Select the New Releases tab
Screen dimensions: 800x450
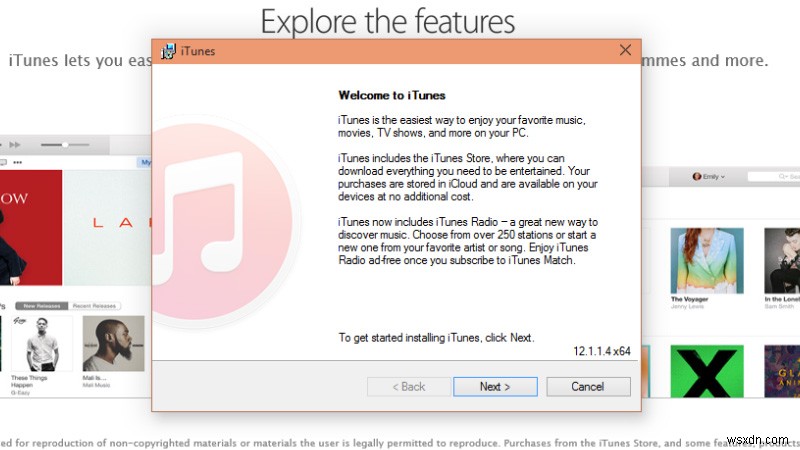tap(42, 306)
